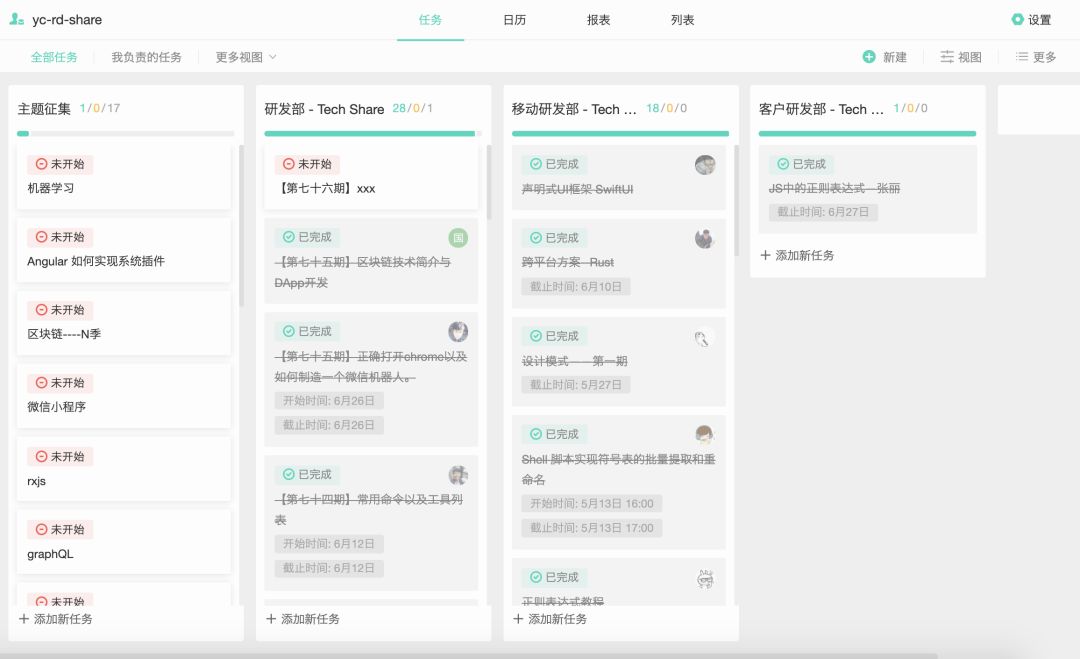Click 客户研发部 column progress bar
Image resolution: width=1080 pixels, height=659 pixels.
click(x=867, y=134)
